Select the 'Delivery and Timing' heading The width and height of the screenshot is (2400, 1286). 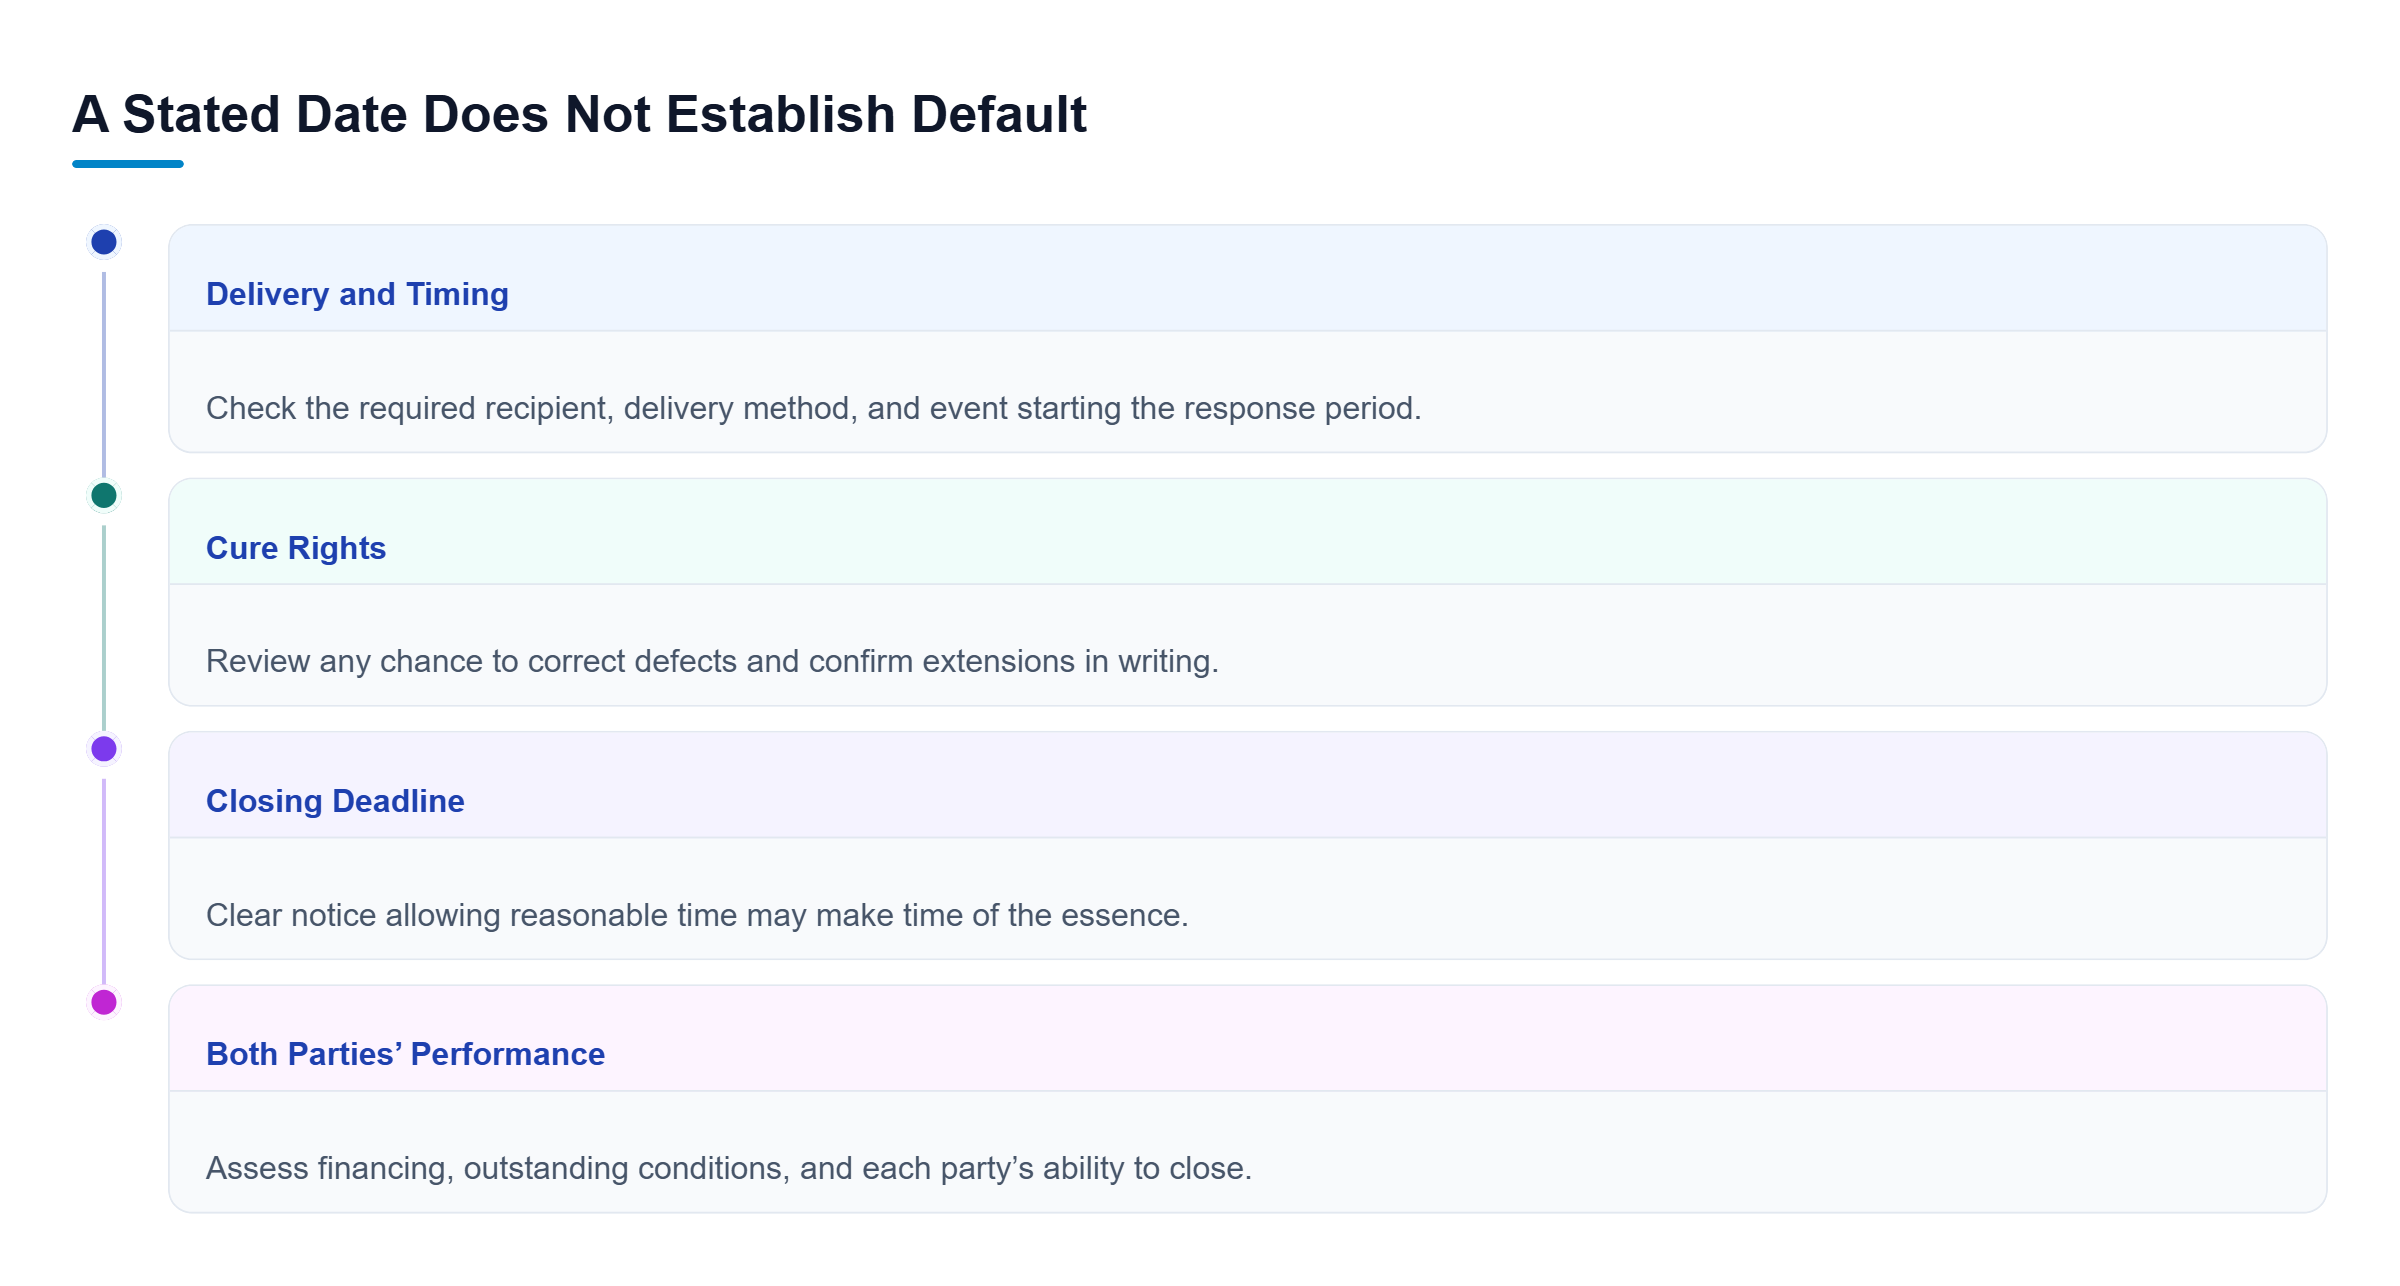coord(357,294)
